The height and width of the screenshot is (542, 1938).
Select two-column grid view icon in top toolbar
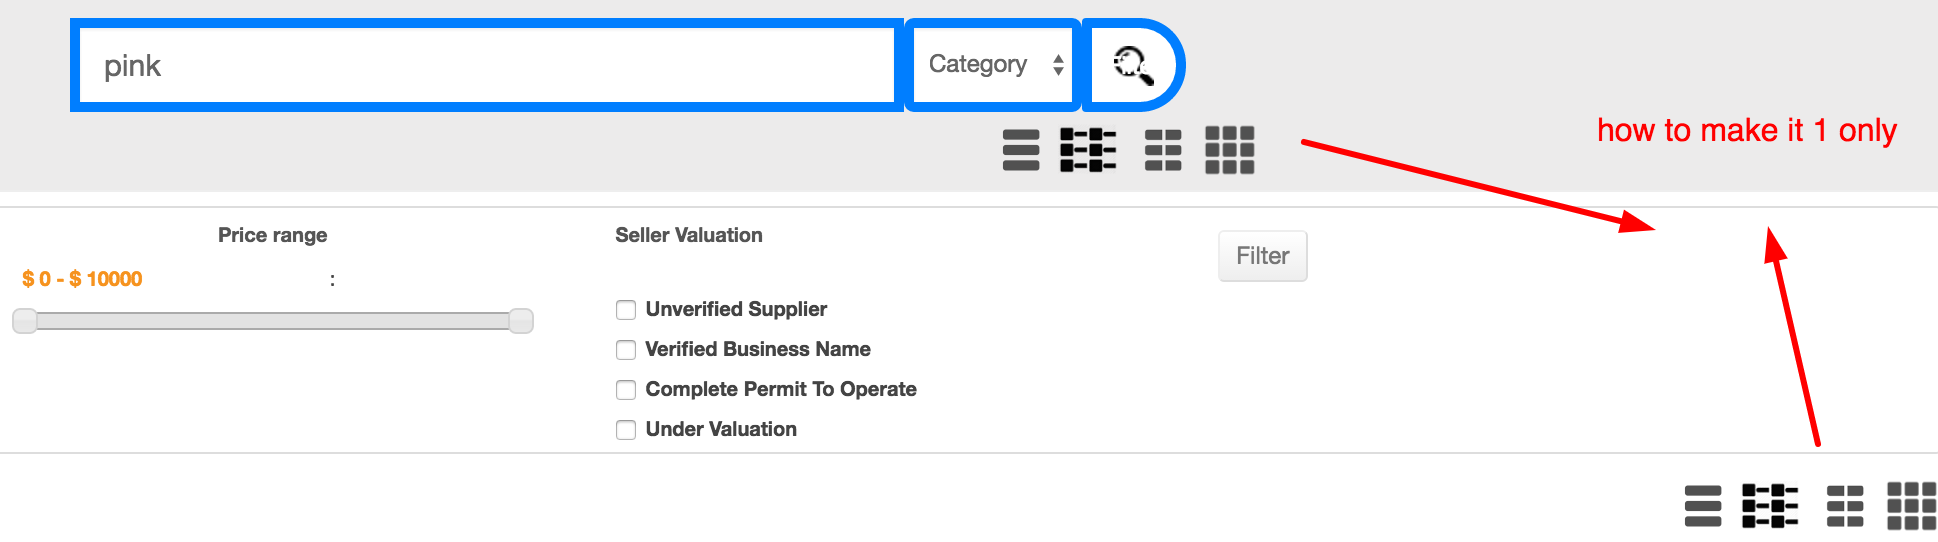[1163, 150]
